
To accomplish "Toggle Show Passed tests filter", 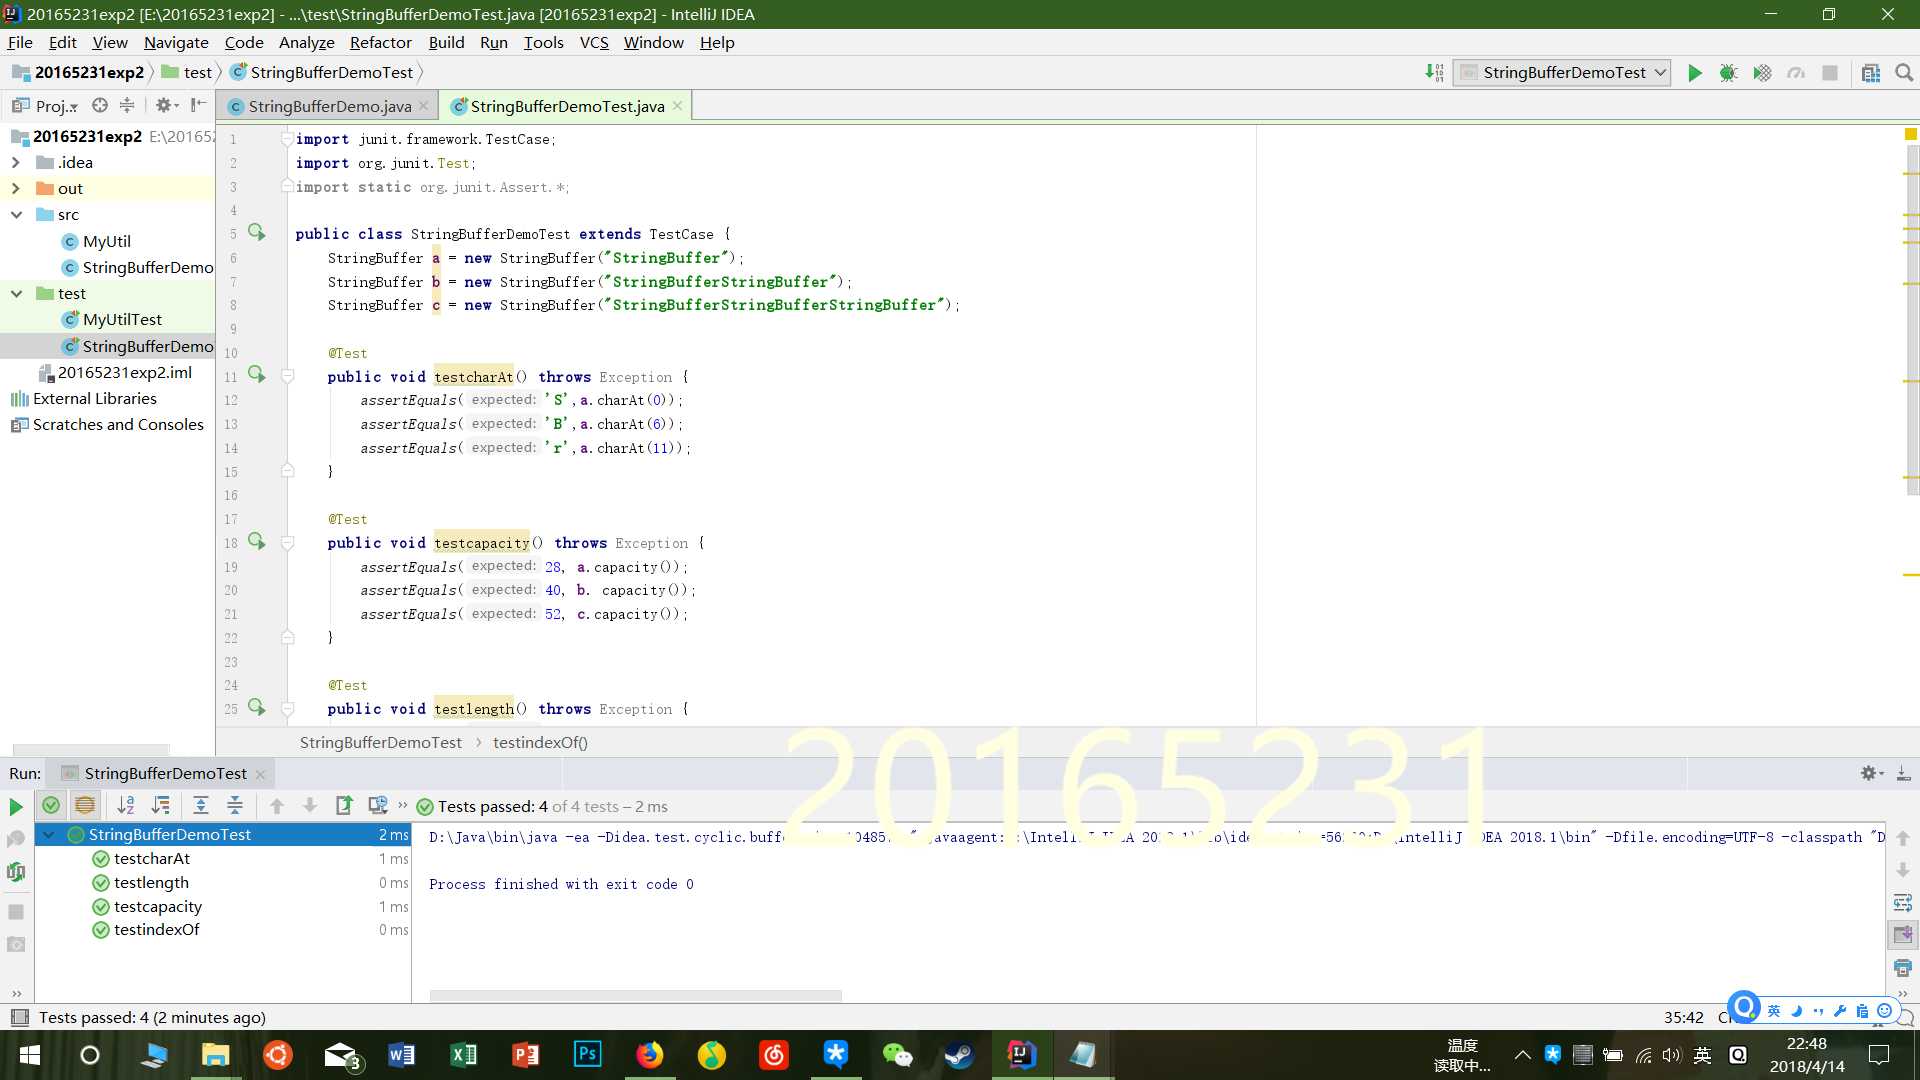I will click(51, 805).
